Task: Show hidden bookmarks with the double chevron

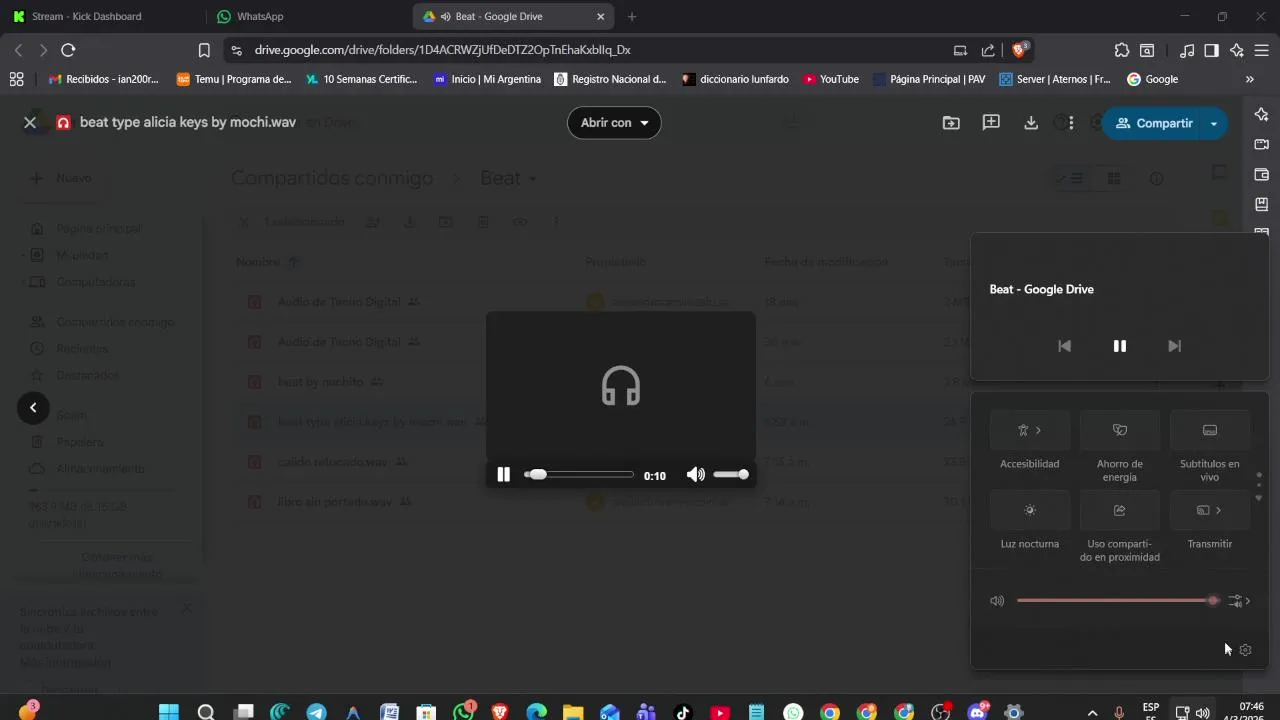Action: (1249, 79)
